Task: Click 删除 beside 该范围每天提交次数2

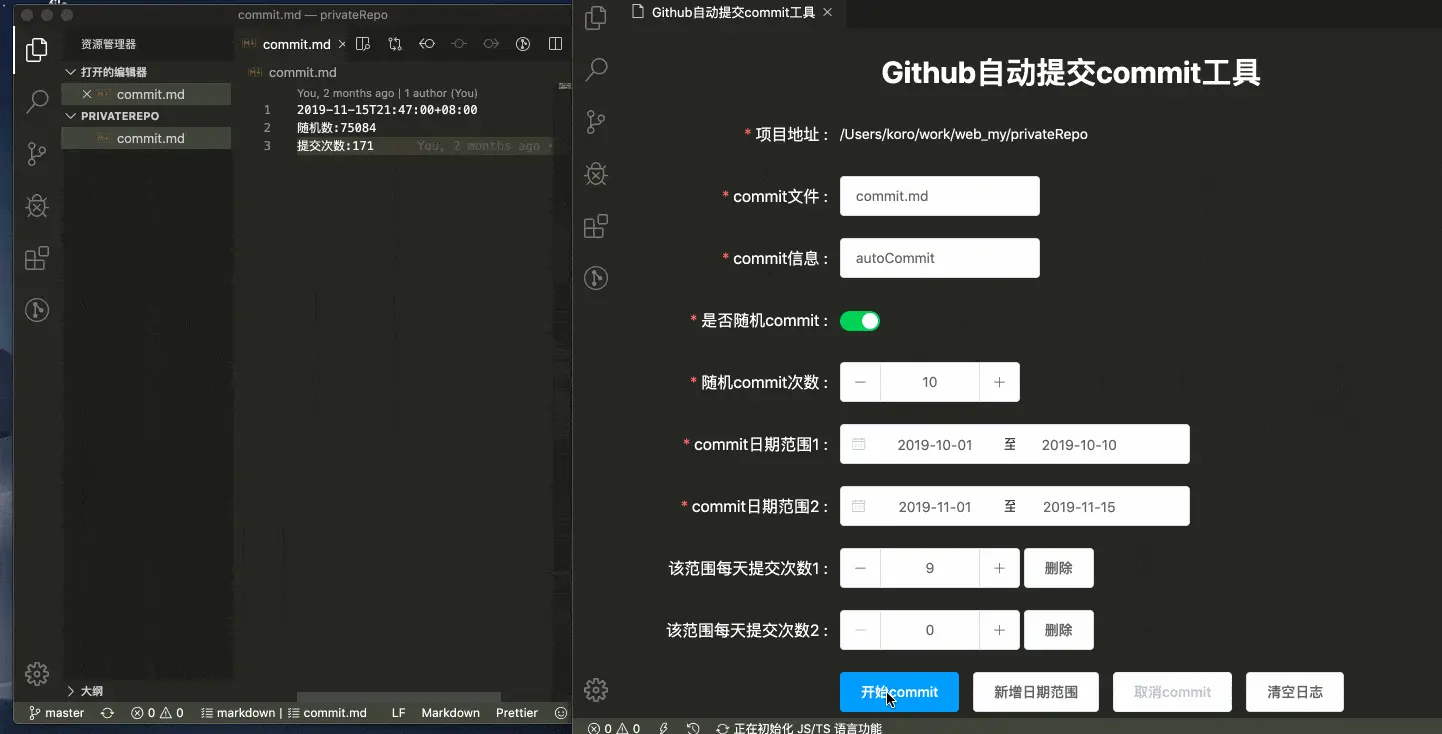Action: (1058, 630)
